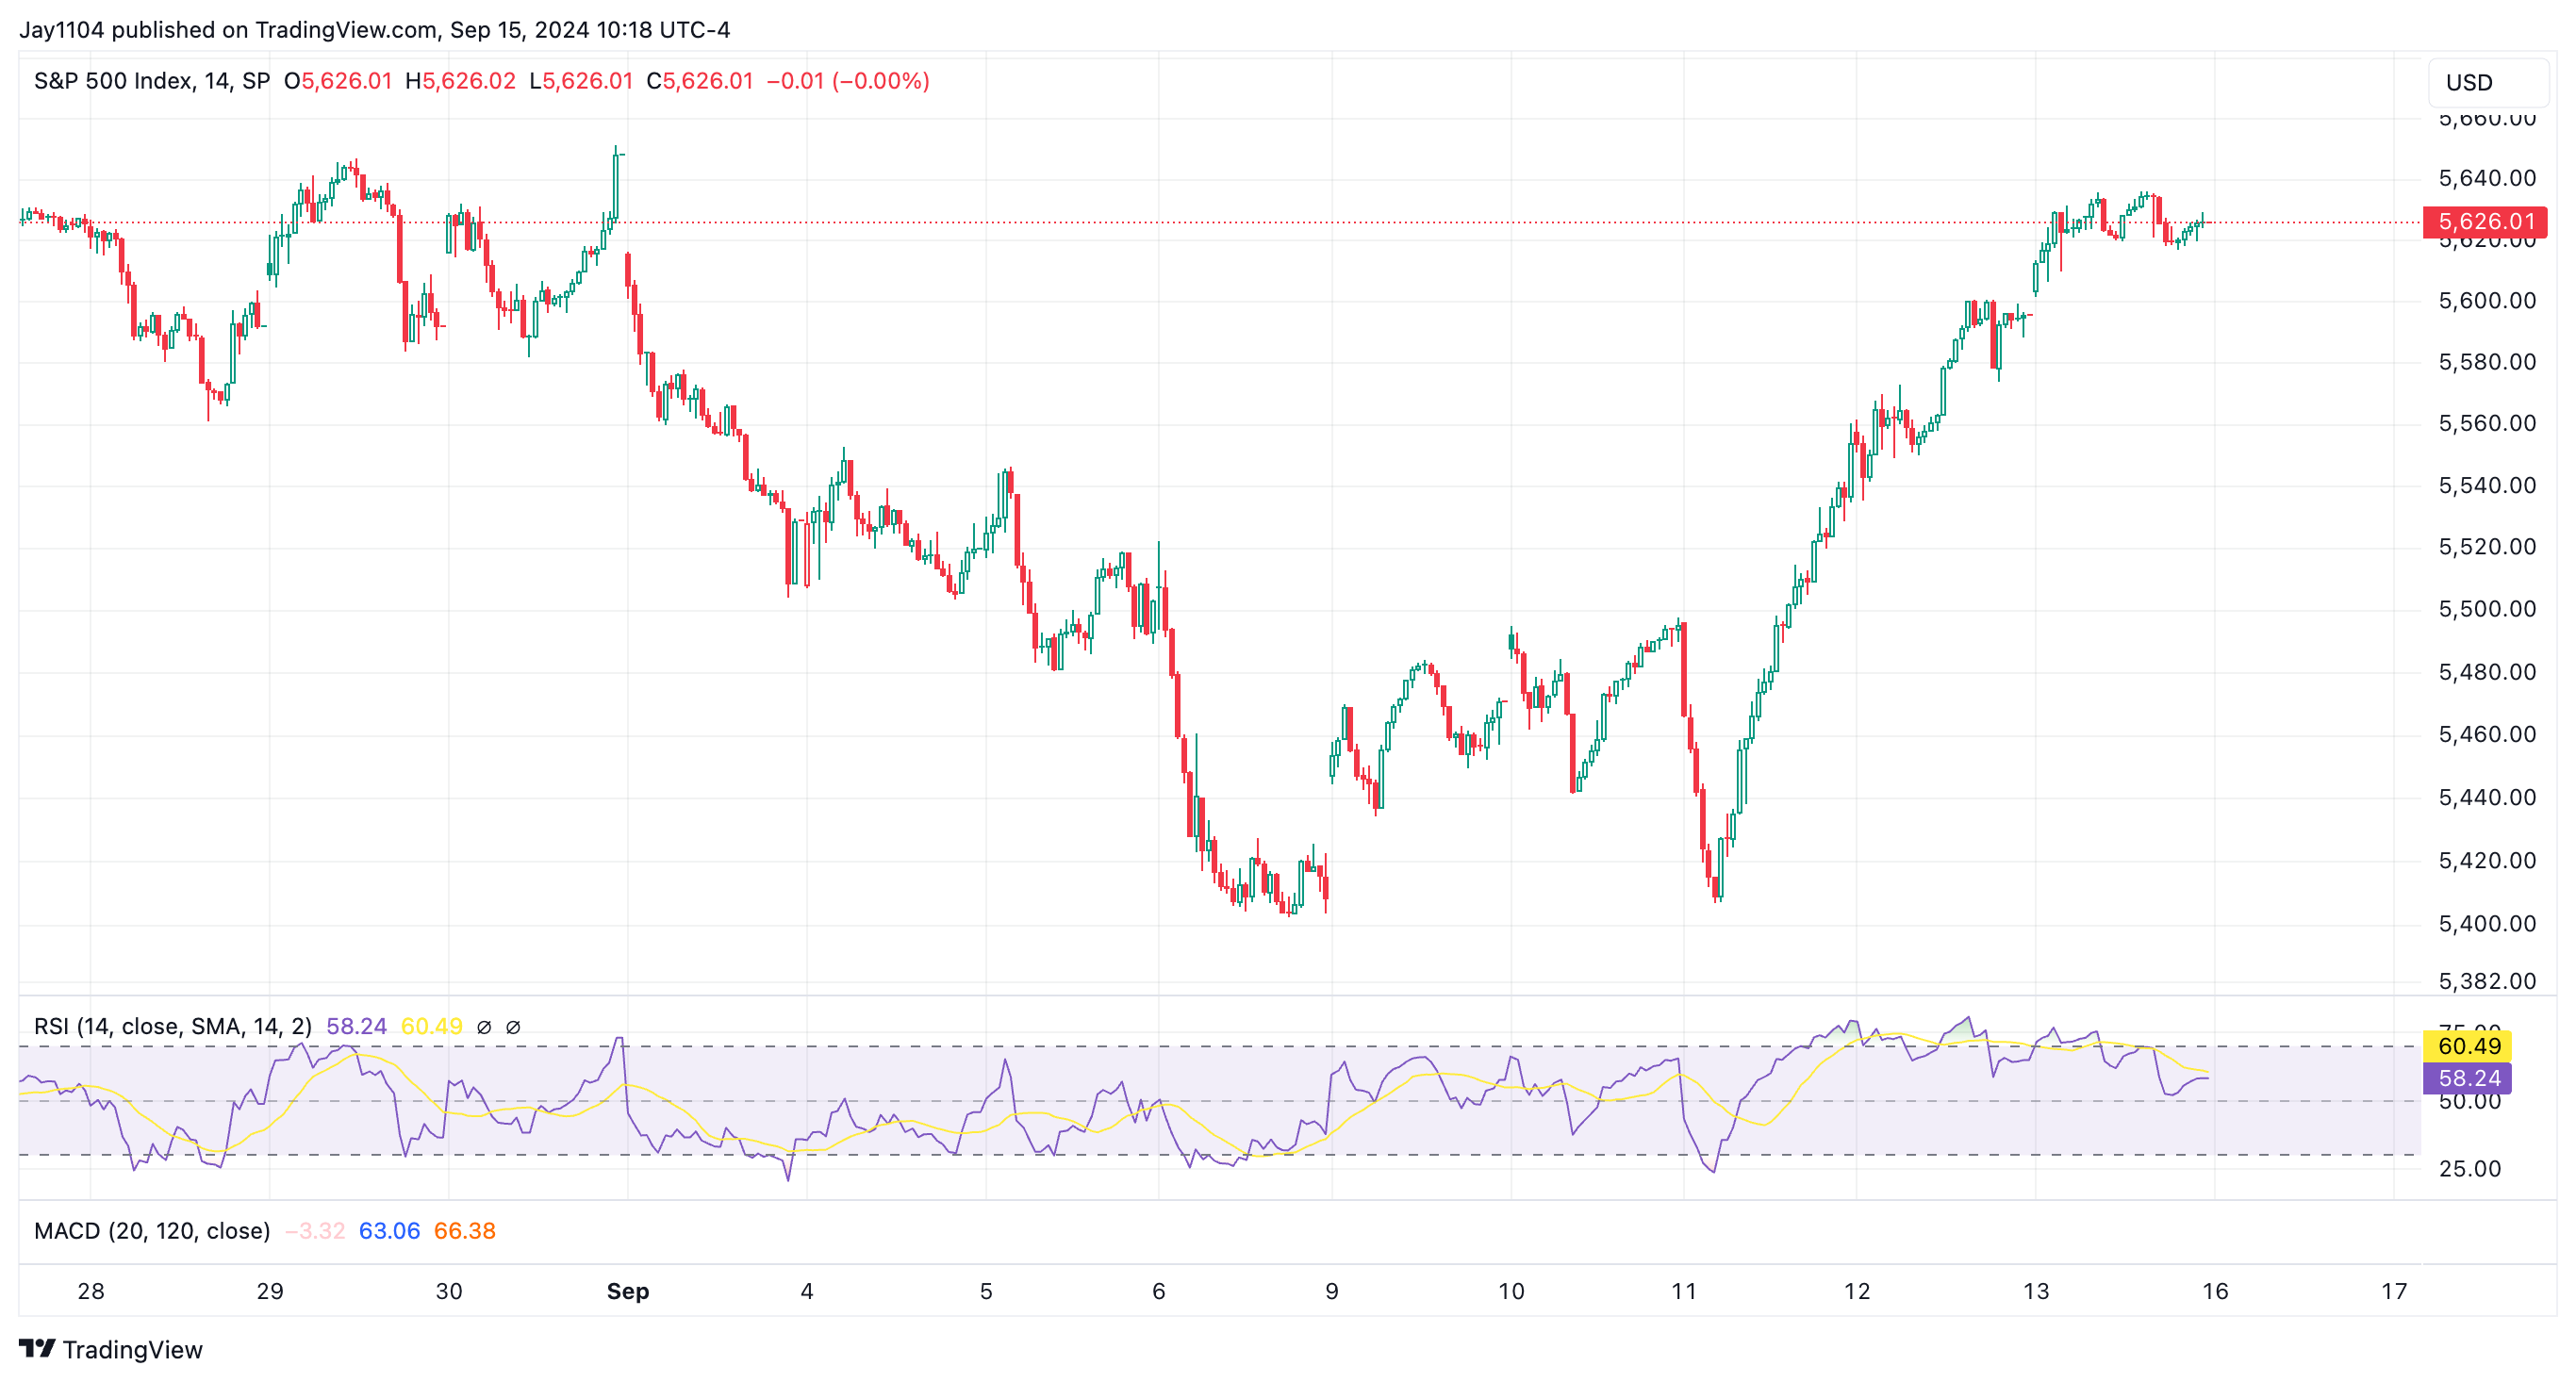Click date 5 on the time axis

986,1291
